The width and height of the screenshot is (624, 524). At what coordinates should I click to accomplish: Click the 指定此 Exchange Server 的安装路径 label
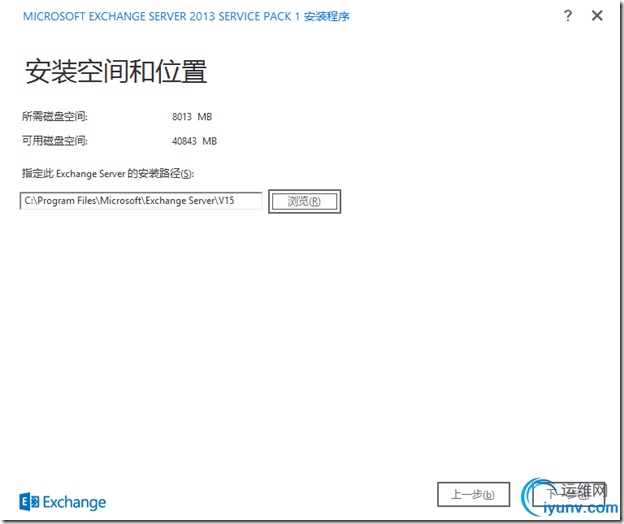coord(108,174)
